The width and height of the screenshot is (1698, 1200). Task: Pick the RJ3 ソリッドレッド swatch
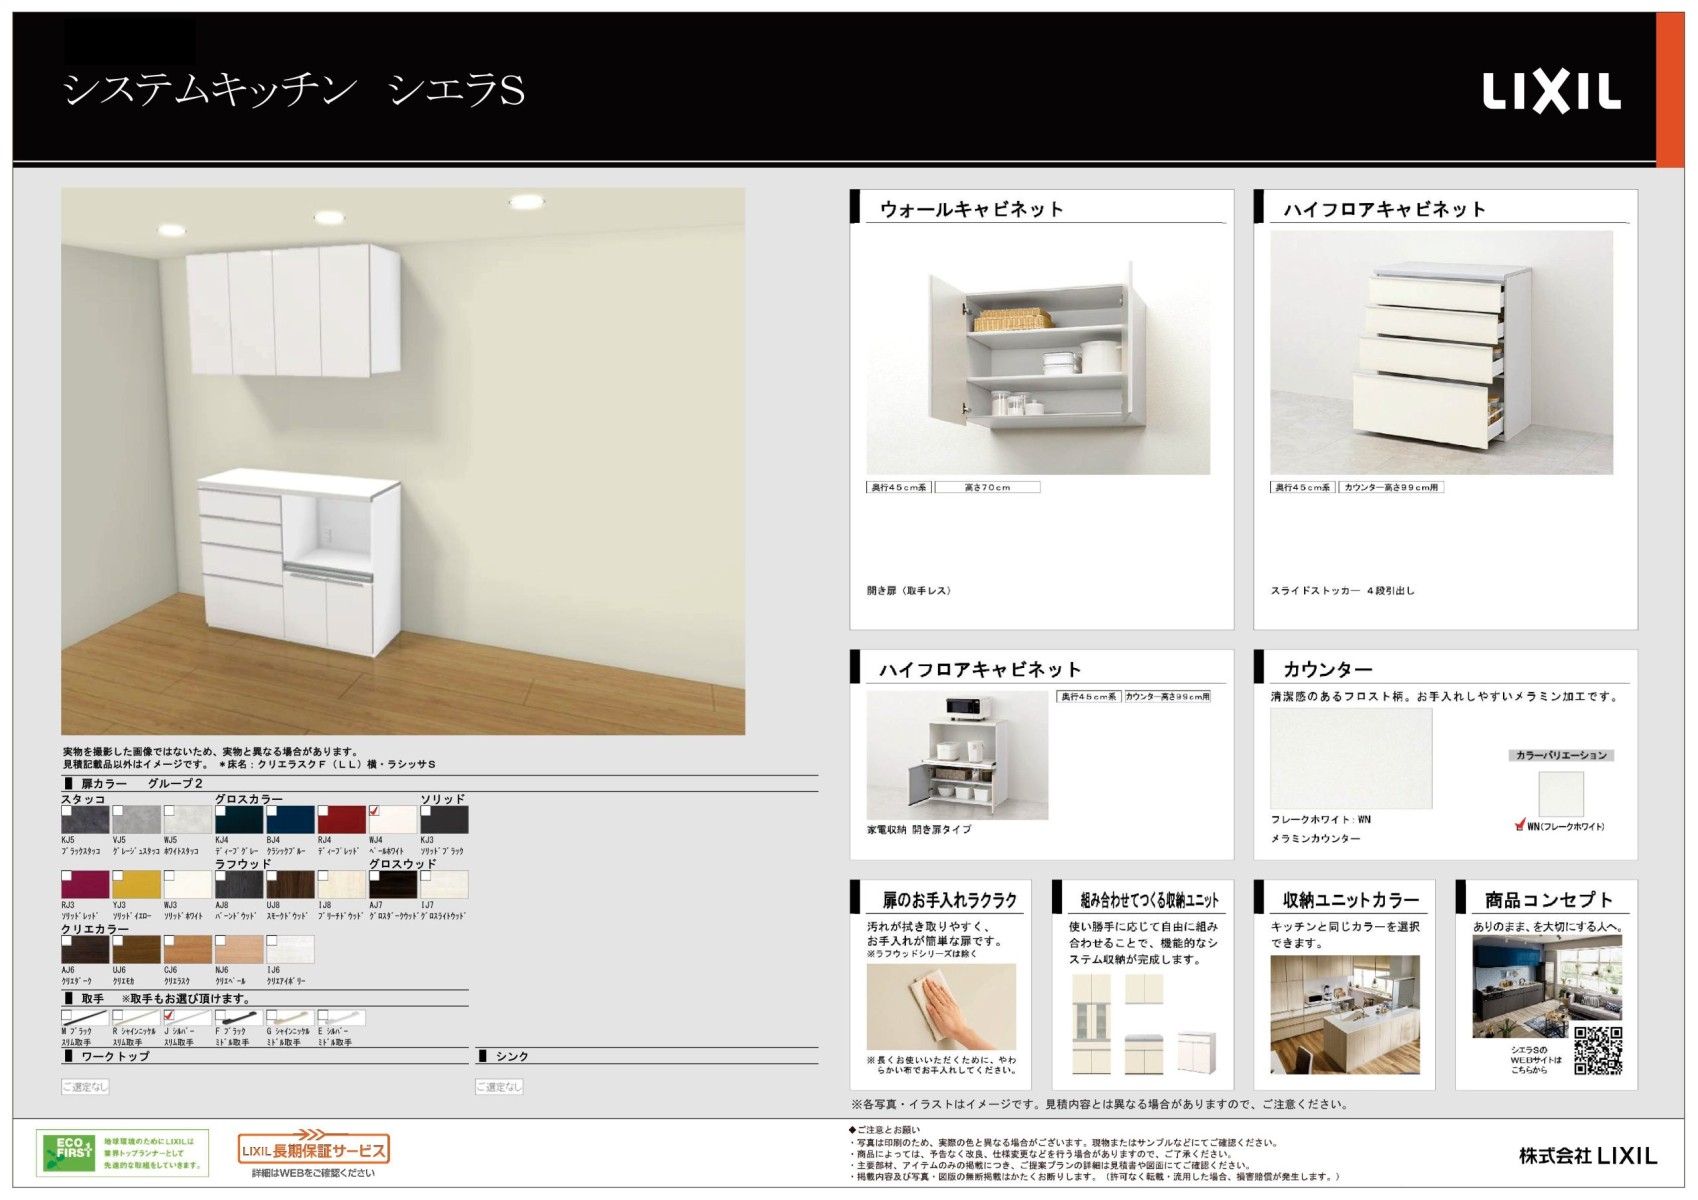pyautogui.click(x=85, y=884)
